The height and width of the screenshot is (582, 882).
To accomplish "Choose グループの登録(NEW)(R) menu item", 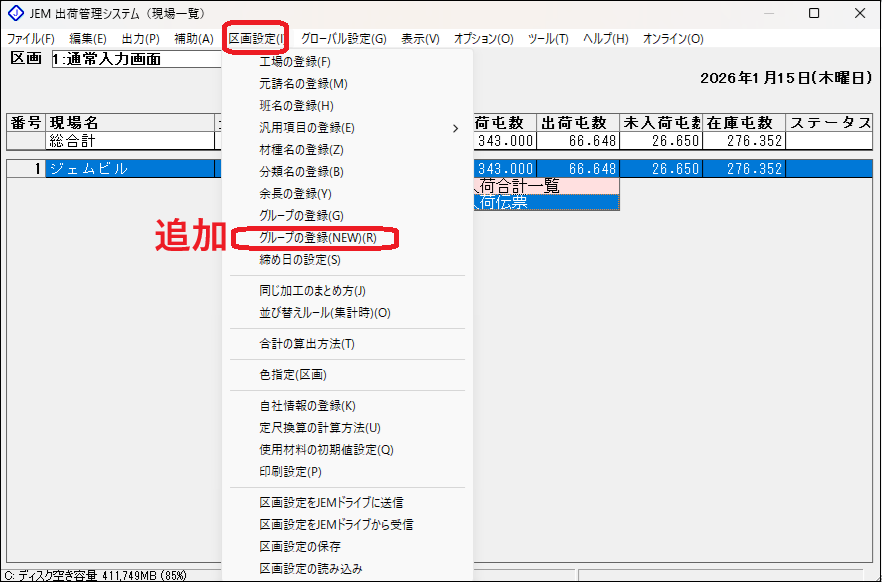I will click(x=317, y=238).
